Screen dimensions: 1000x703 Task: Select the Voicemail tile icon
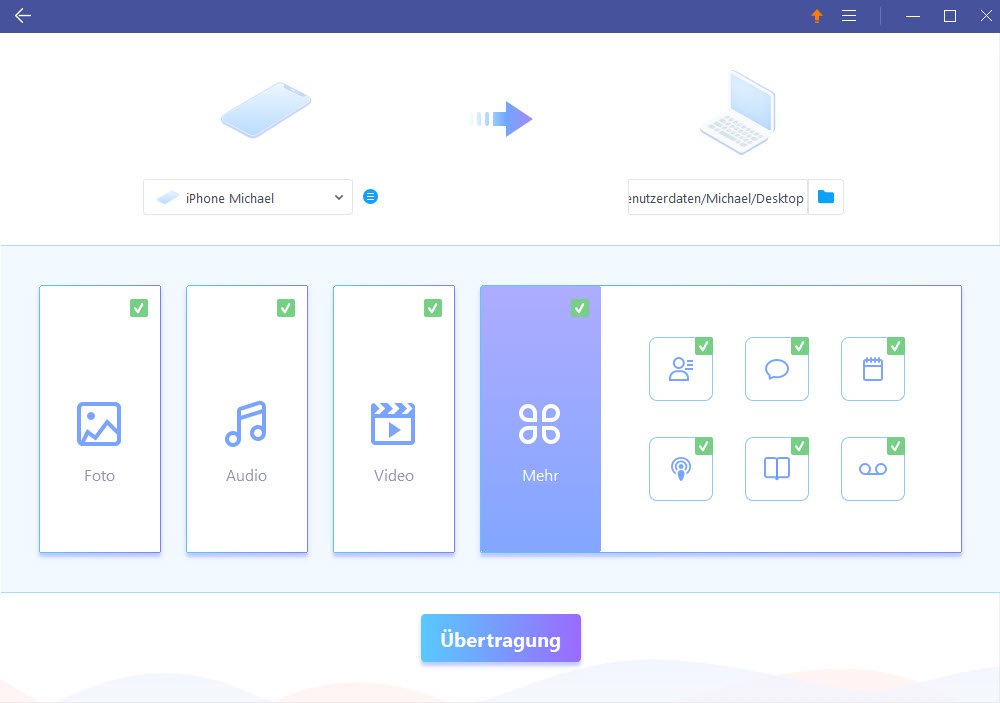click(872, 469)
